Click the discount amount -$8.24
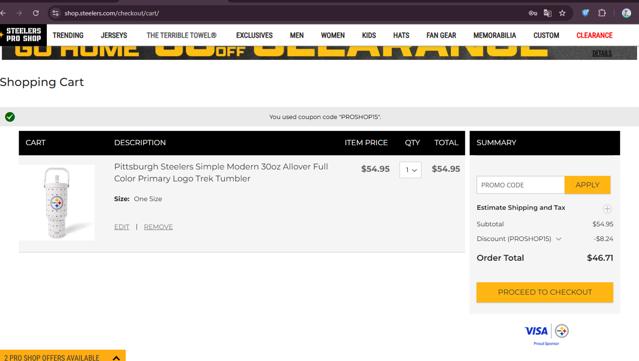Viewport: 639px width, 361px height. coord(604,239)
